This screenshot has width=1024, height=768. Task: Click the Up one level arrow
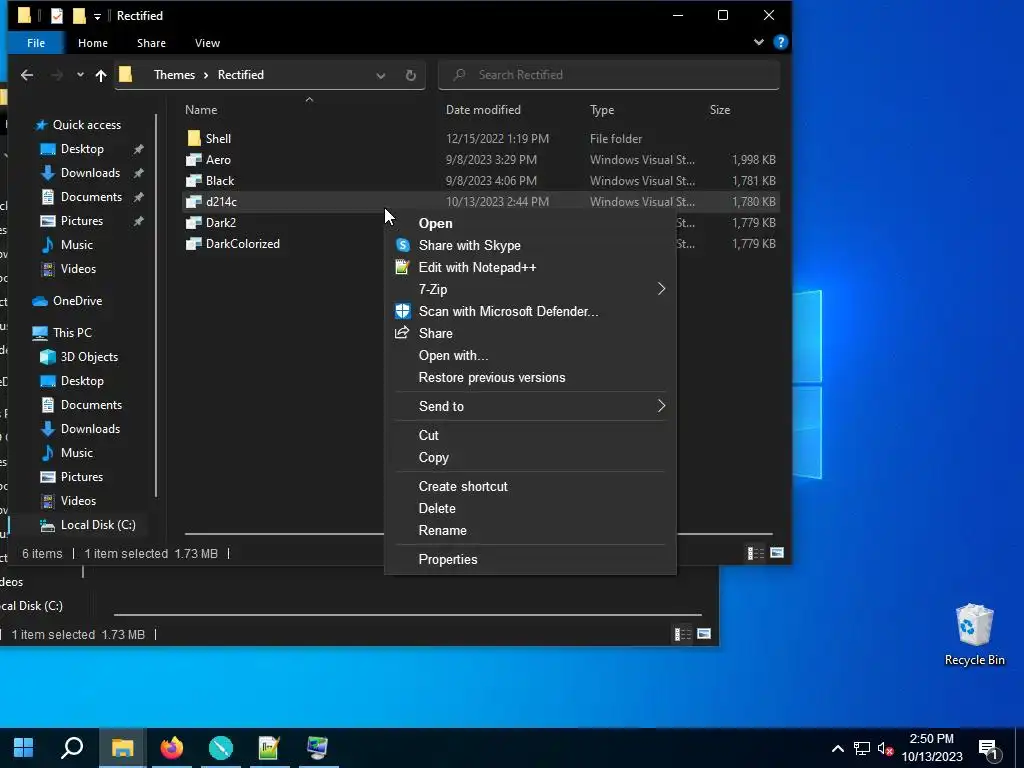(x=101, y=75)
